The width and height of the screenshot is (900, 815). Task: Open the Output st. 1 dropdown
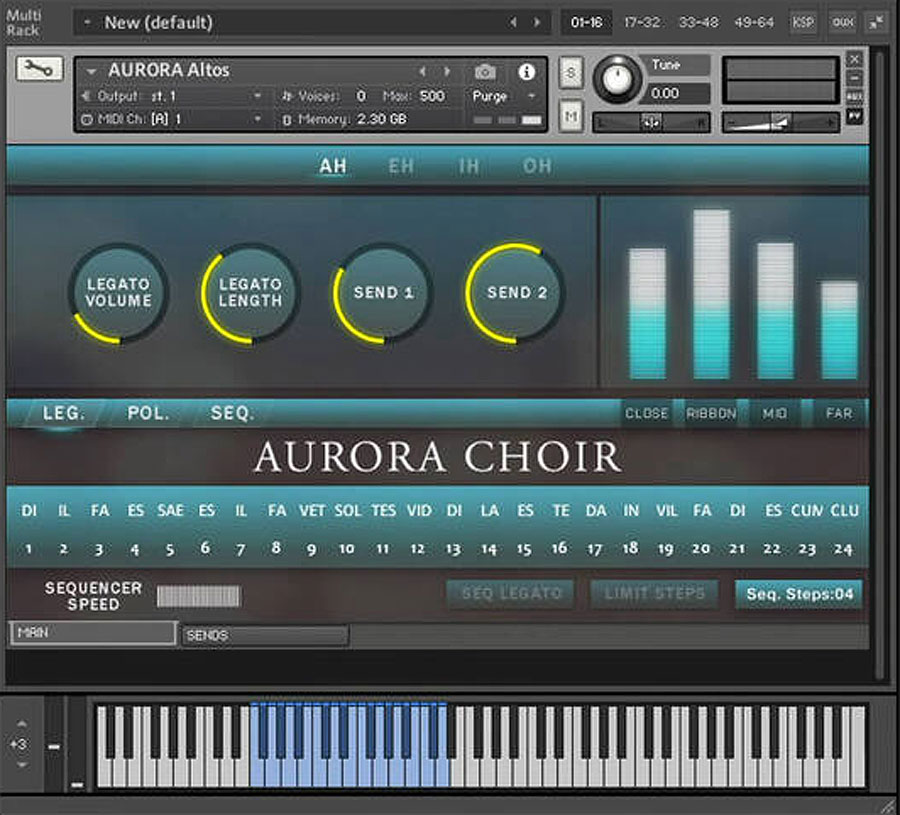click(174, 96)
